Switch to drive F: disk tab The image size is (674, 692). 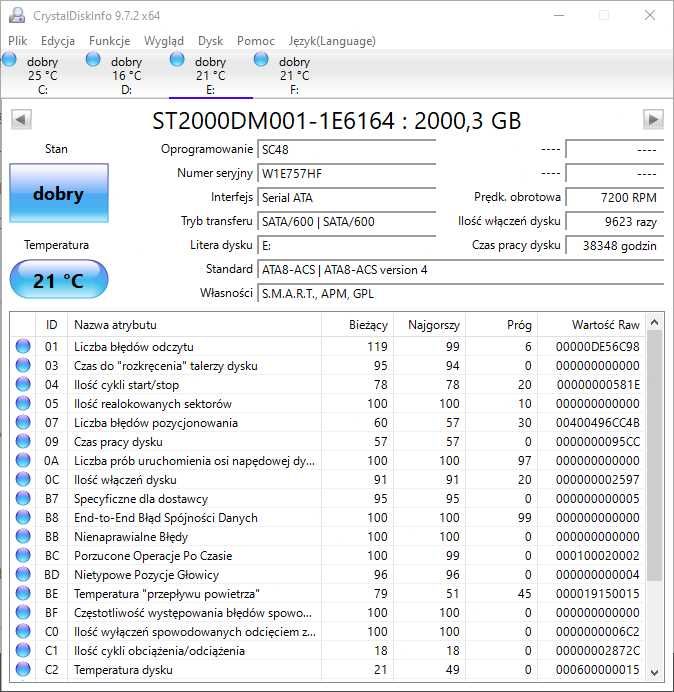pyautogui.click(x=294, y=75)
